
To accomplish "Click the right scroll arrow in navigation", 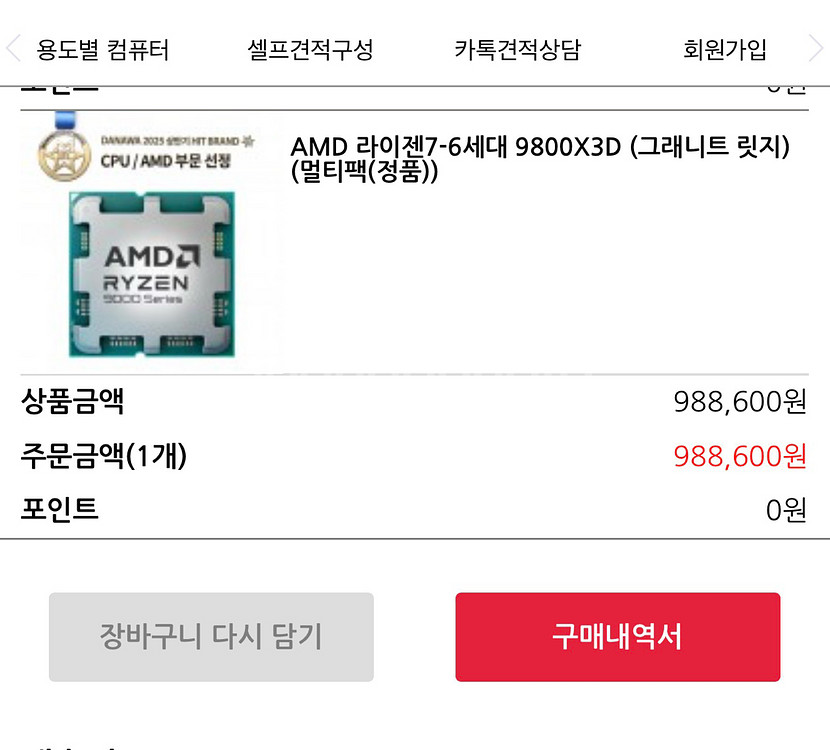I will point(816,49).
